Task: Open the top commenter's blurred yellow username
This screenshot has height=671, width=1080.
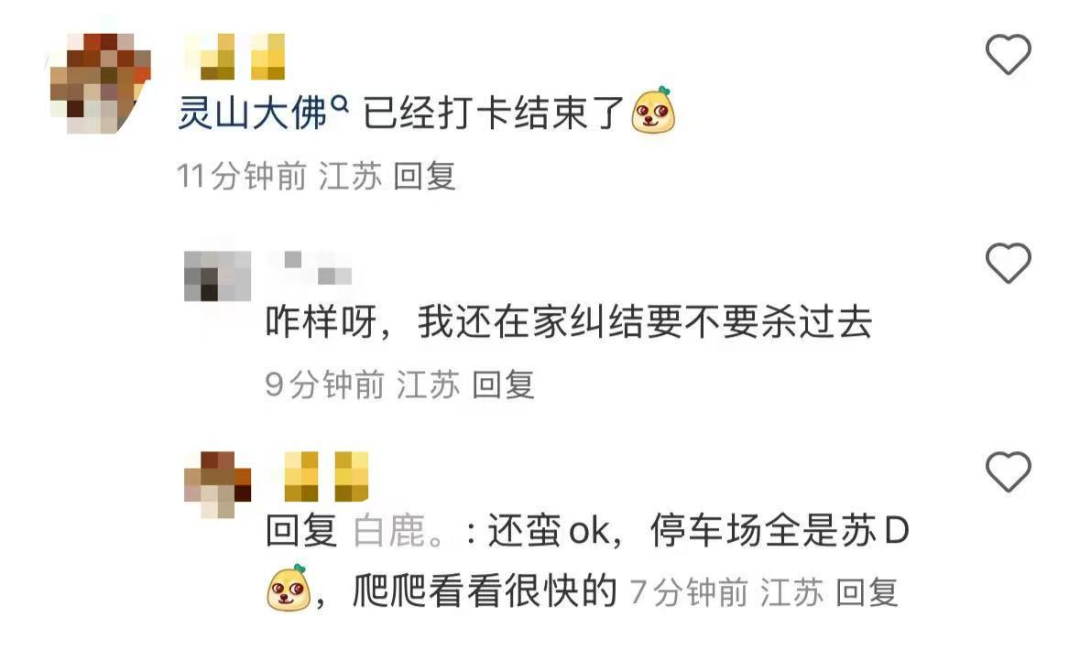Action: (x=235, y=56)
